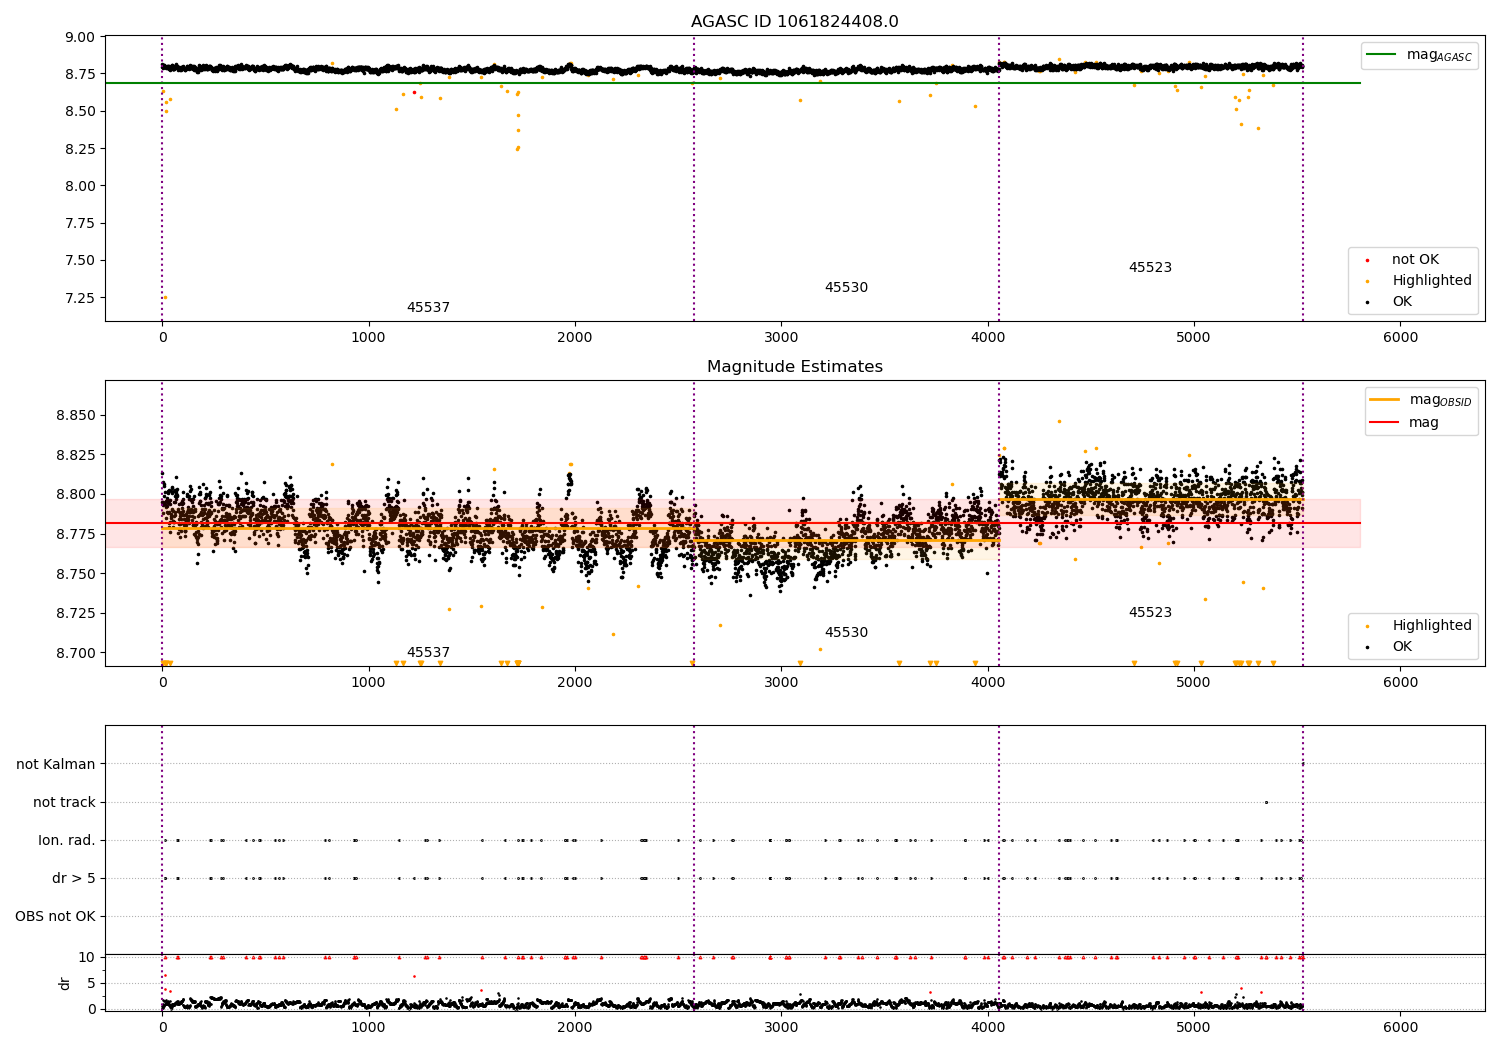The image size is (1500, 1050).
Task: Click the 'OK' legend entry in middle plot
Action: (x=1402, y=647)
